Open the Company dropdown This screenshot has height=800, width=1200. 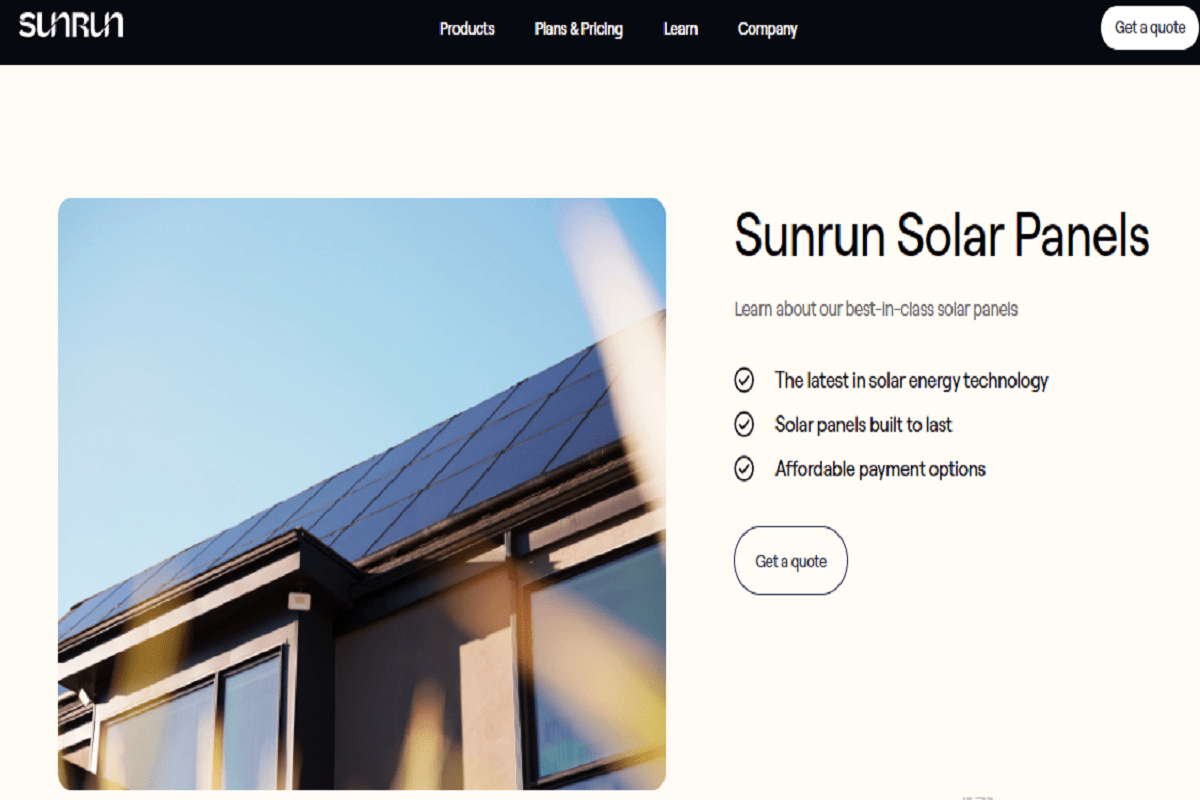click(767, 29)
